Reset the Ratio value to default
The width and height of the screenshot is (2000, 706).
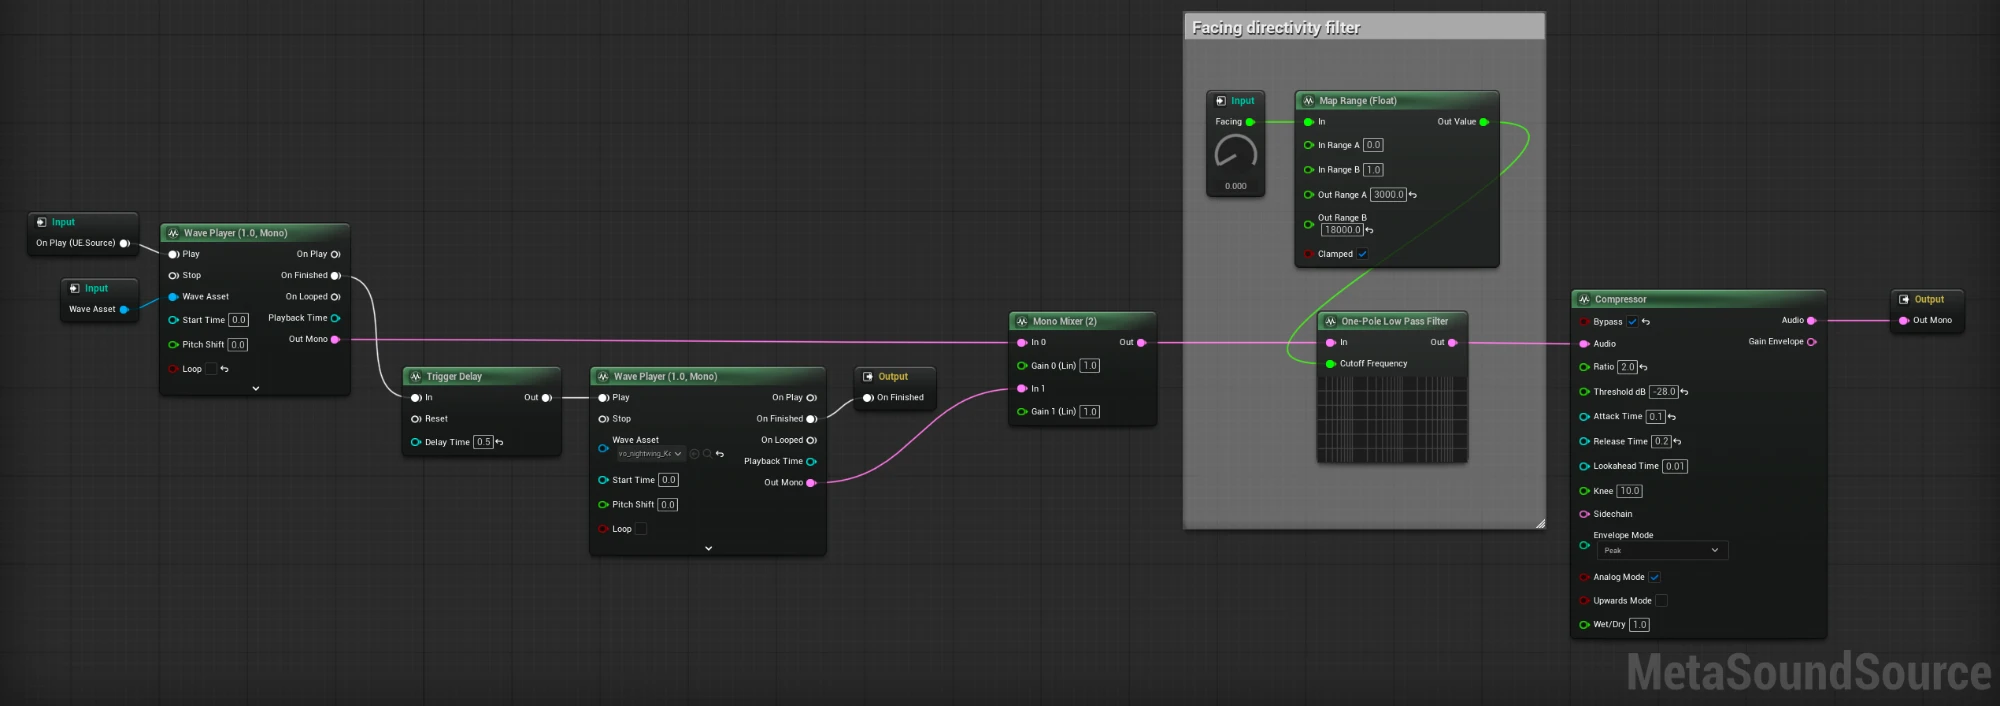pos(1643,367)
